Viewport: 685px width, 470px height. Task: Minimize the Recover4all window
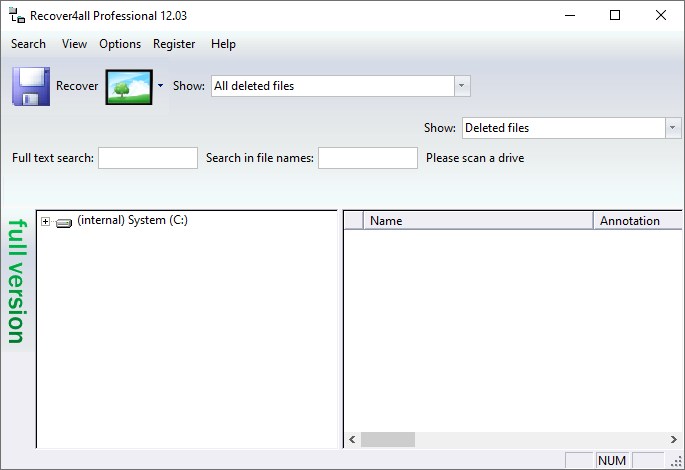570,15
